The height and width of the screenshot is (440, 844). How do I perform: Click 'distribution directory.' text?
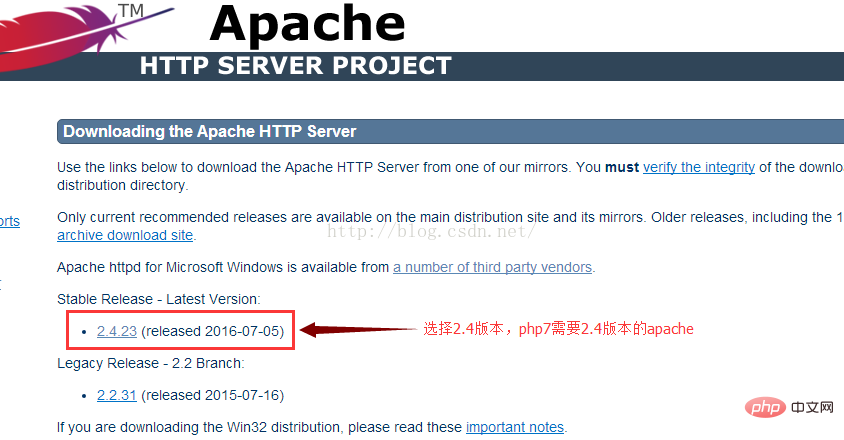coord(123,185)
